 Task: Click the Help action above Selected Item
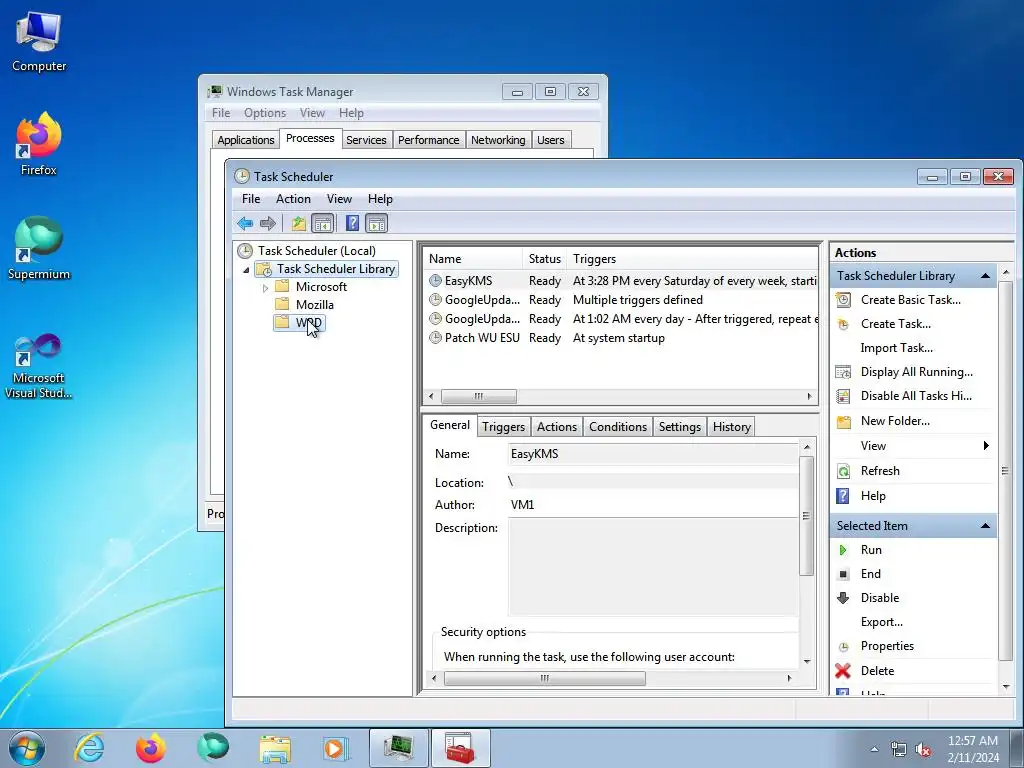873,496
